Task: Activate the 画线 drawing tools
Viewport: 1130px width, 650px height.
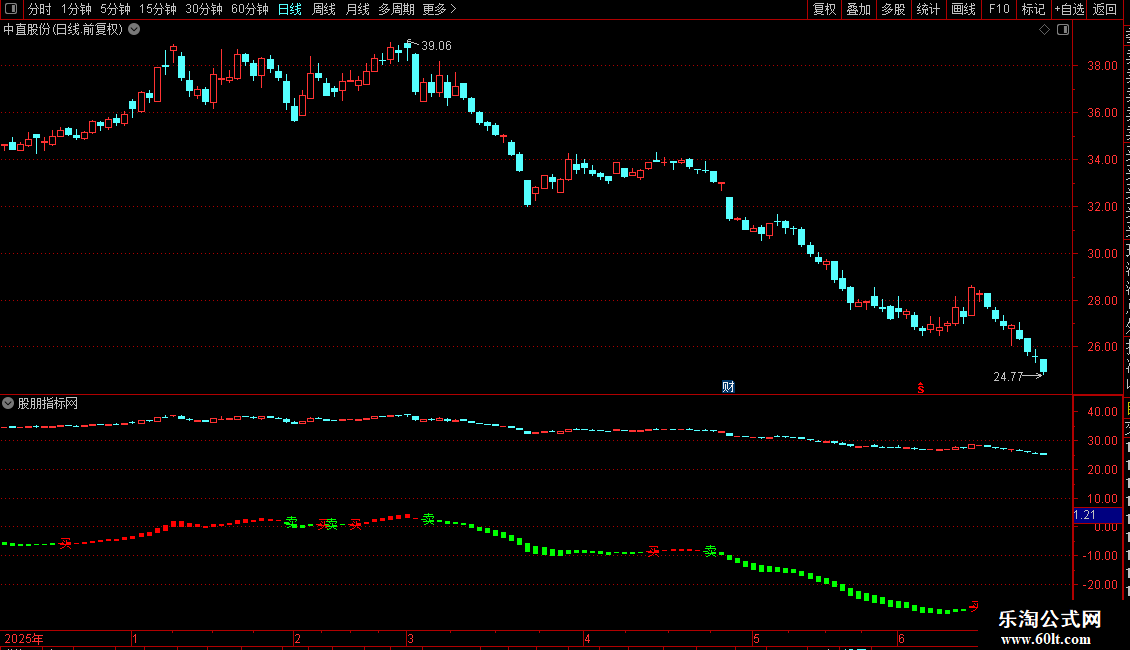Action: (x=963, y=9)
